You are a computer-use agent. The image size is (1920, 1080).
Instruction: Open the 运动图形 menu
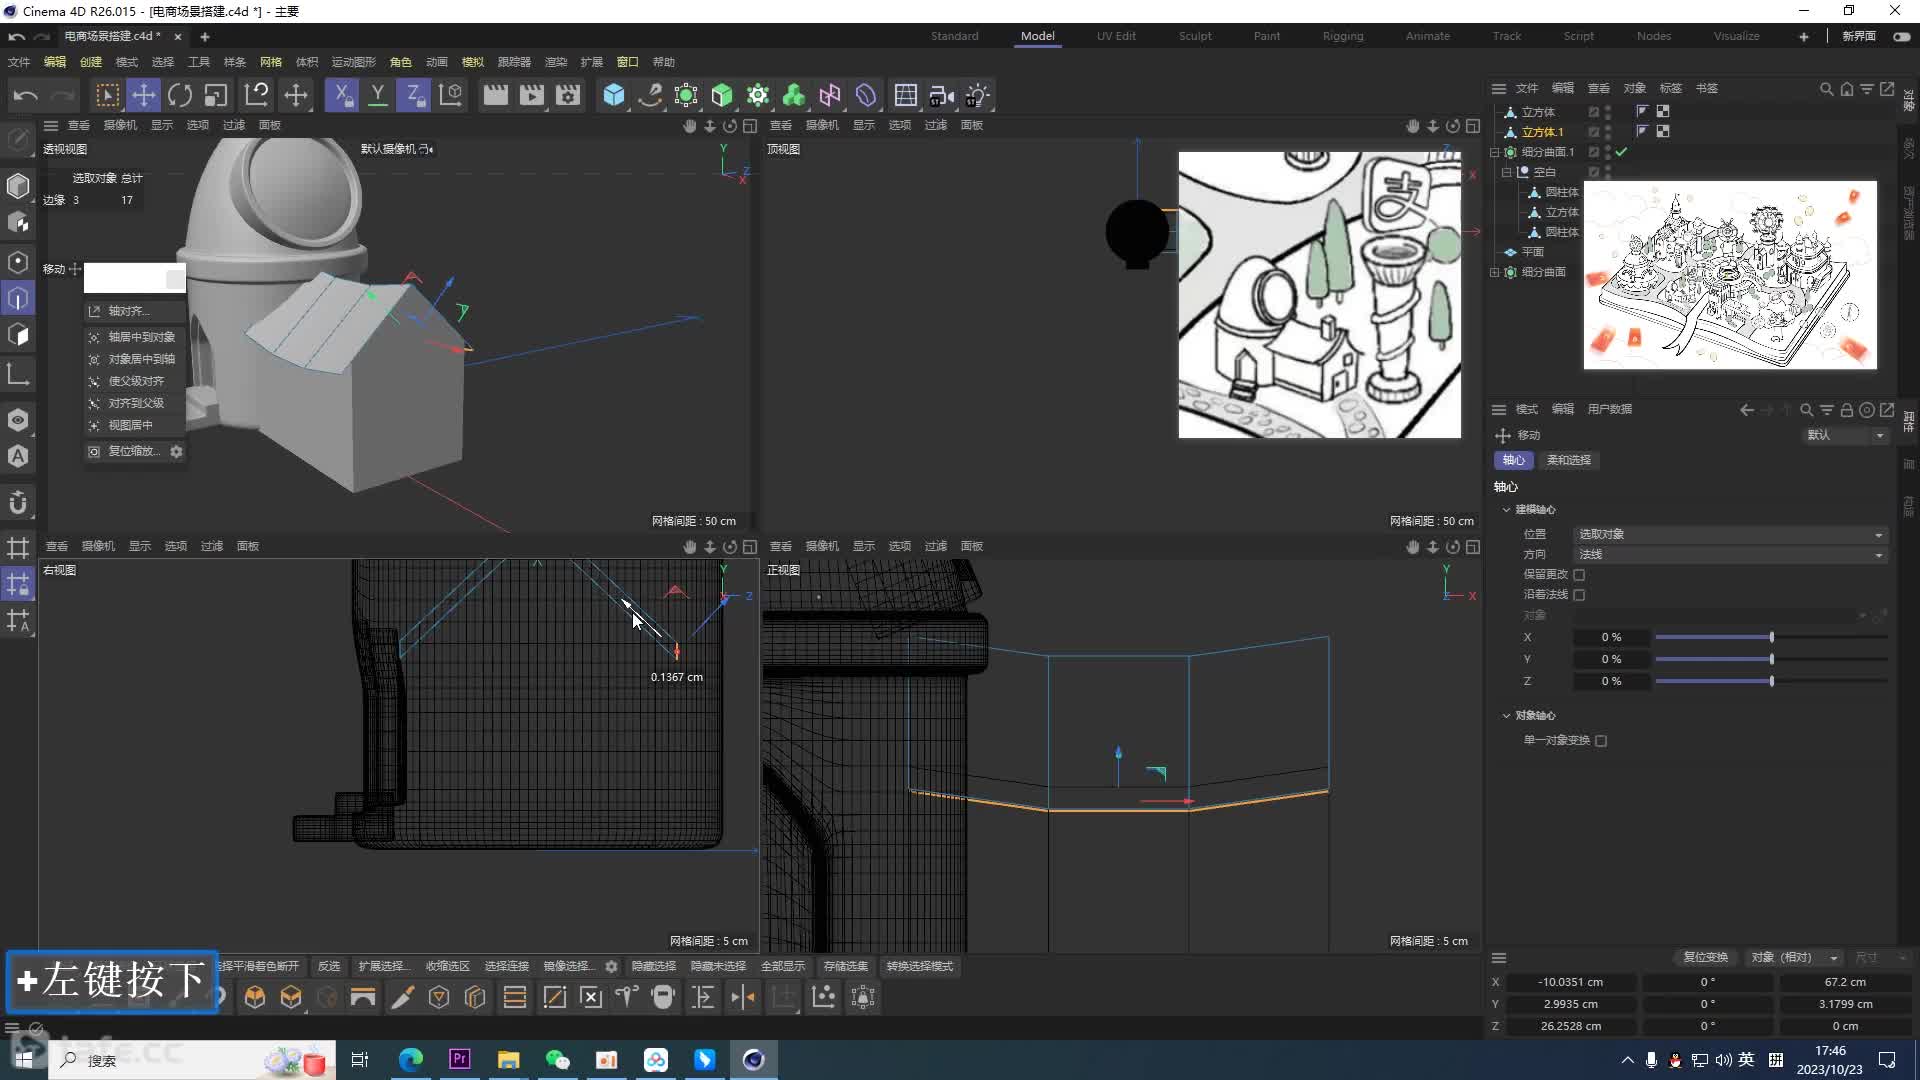354,62
